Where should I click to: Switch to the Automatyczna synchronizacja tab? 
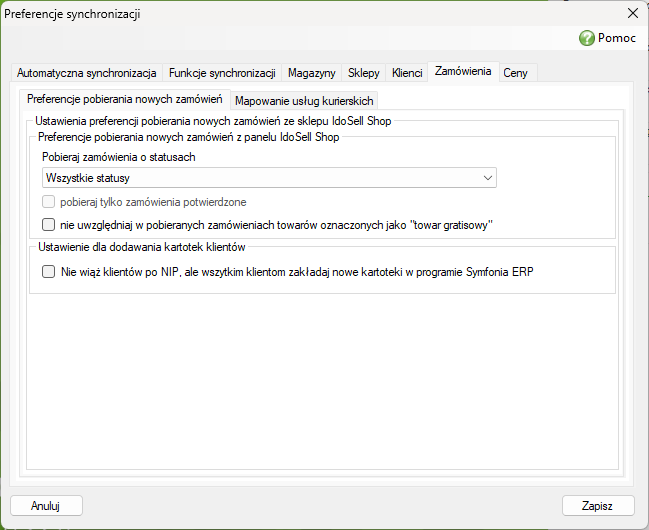[x=87, y=73]
